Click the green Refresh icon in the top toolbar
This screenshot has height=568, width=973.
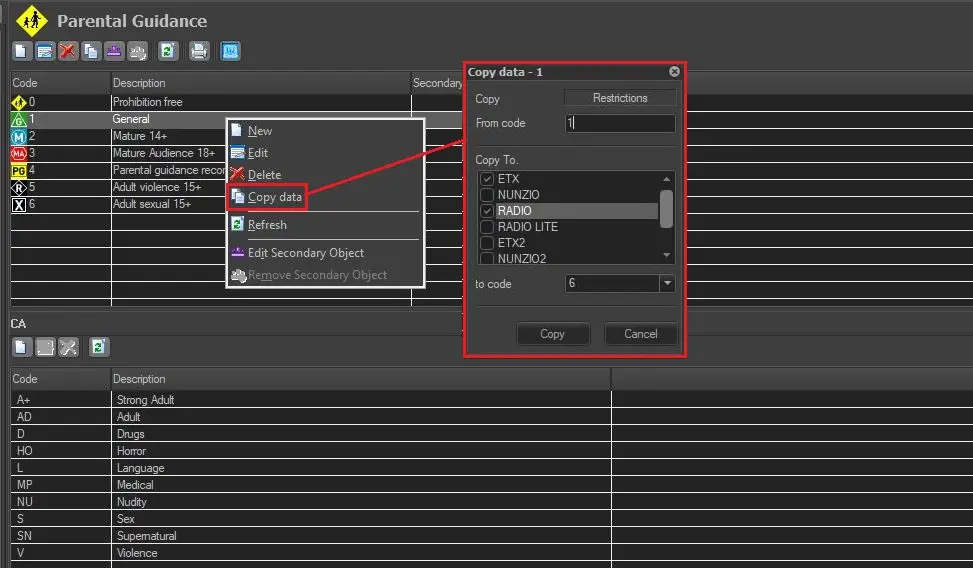point(168,51)
